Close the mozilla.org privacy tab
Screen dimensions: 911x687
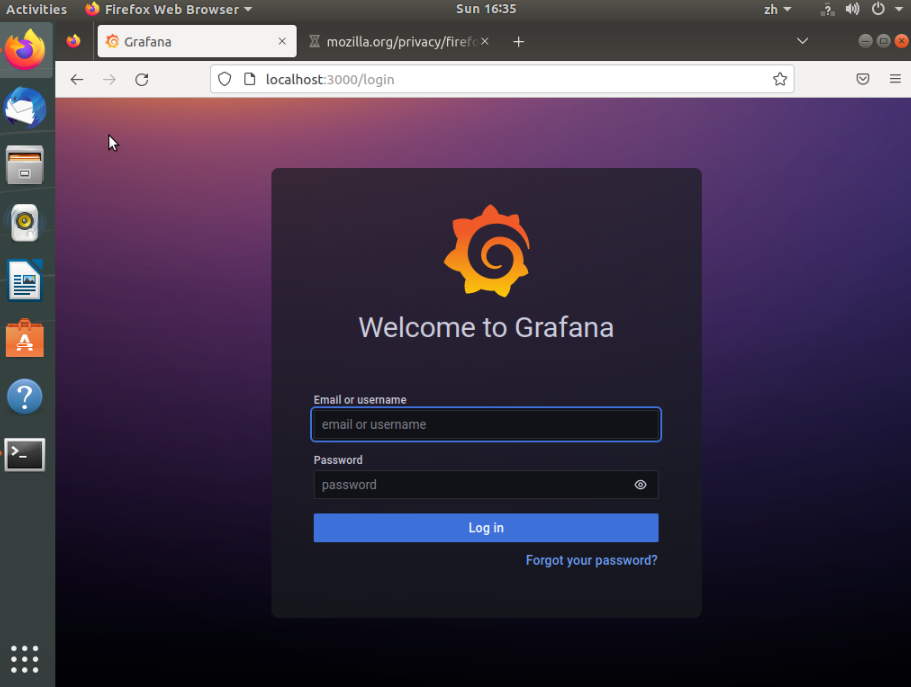485,41
